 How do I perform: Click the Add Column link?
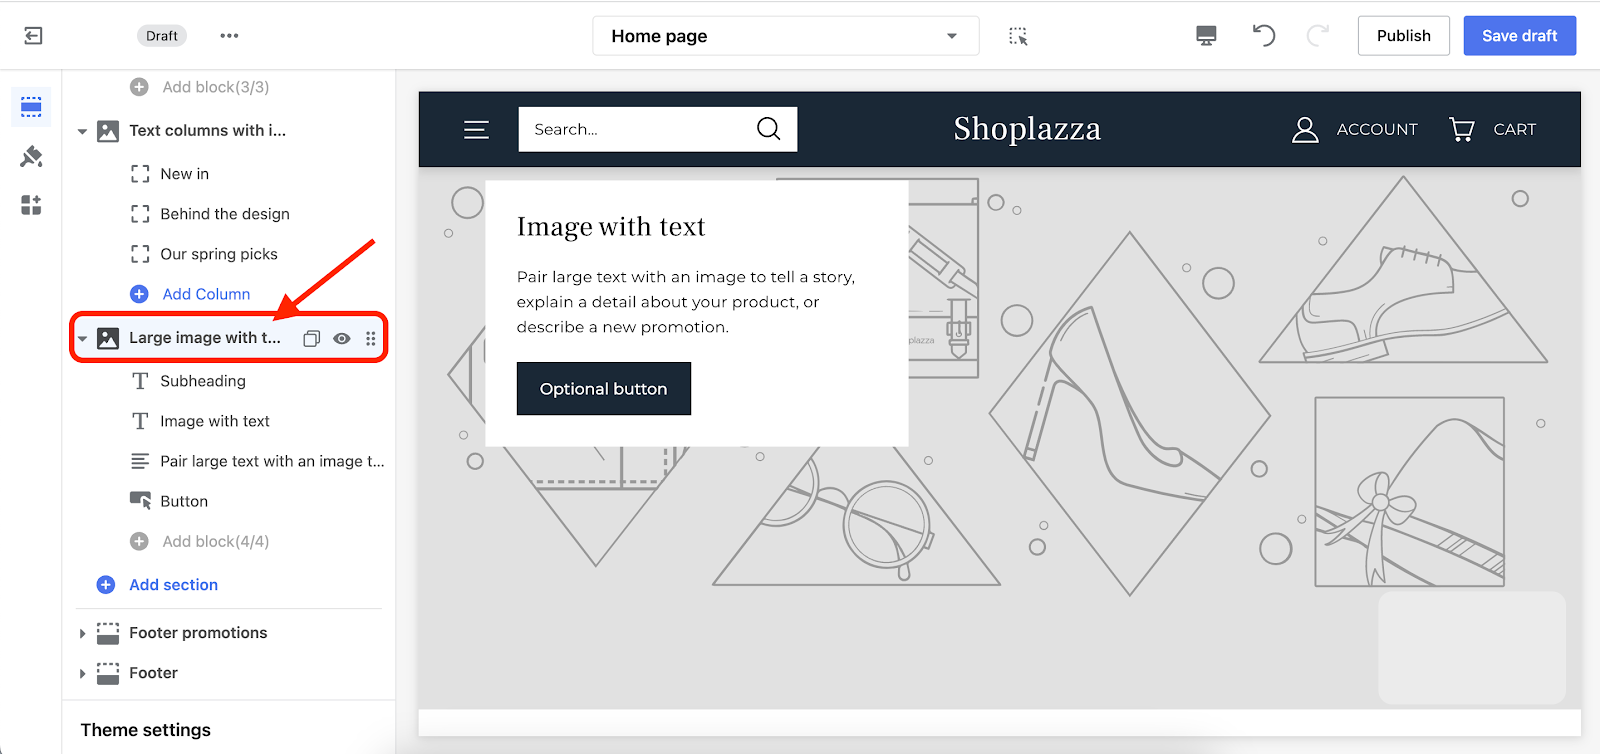[x=206, y=294]
